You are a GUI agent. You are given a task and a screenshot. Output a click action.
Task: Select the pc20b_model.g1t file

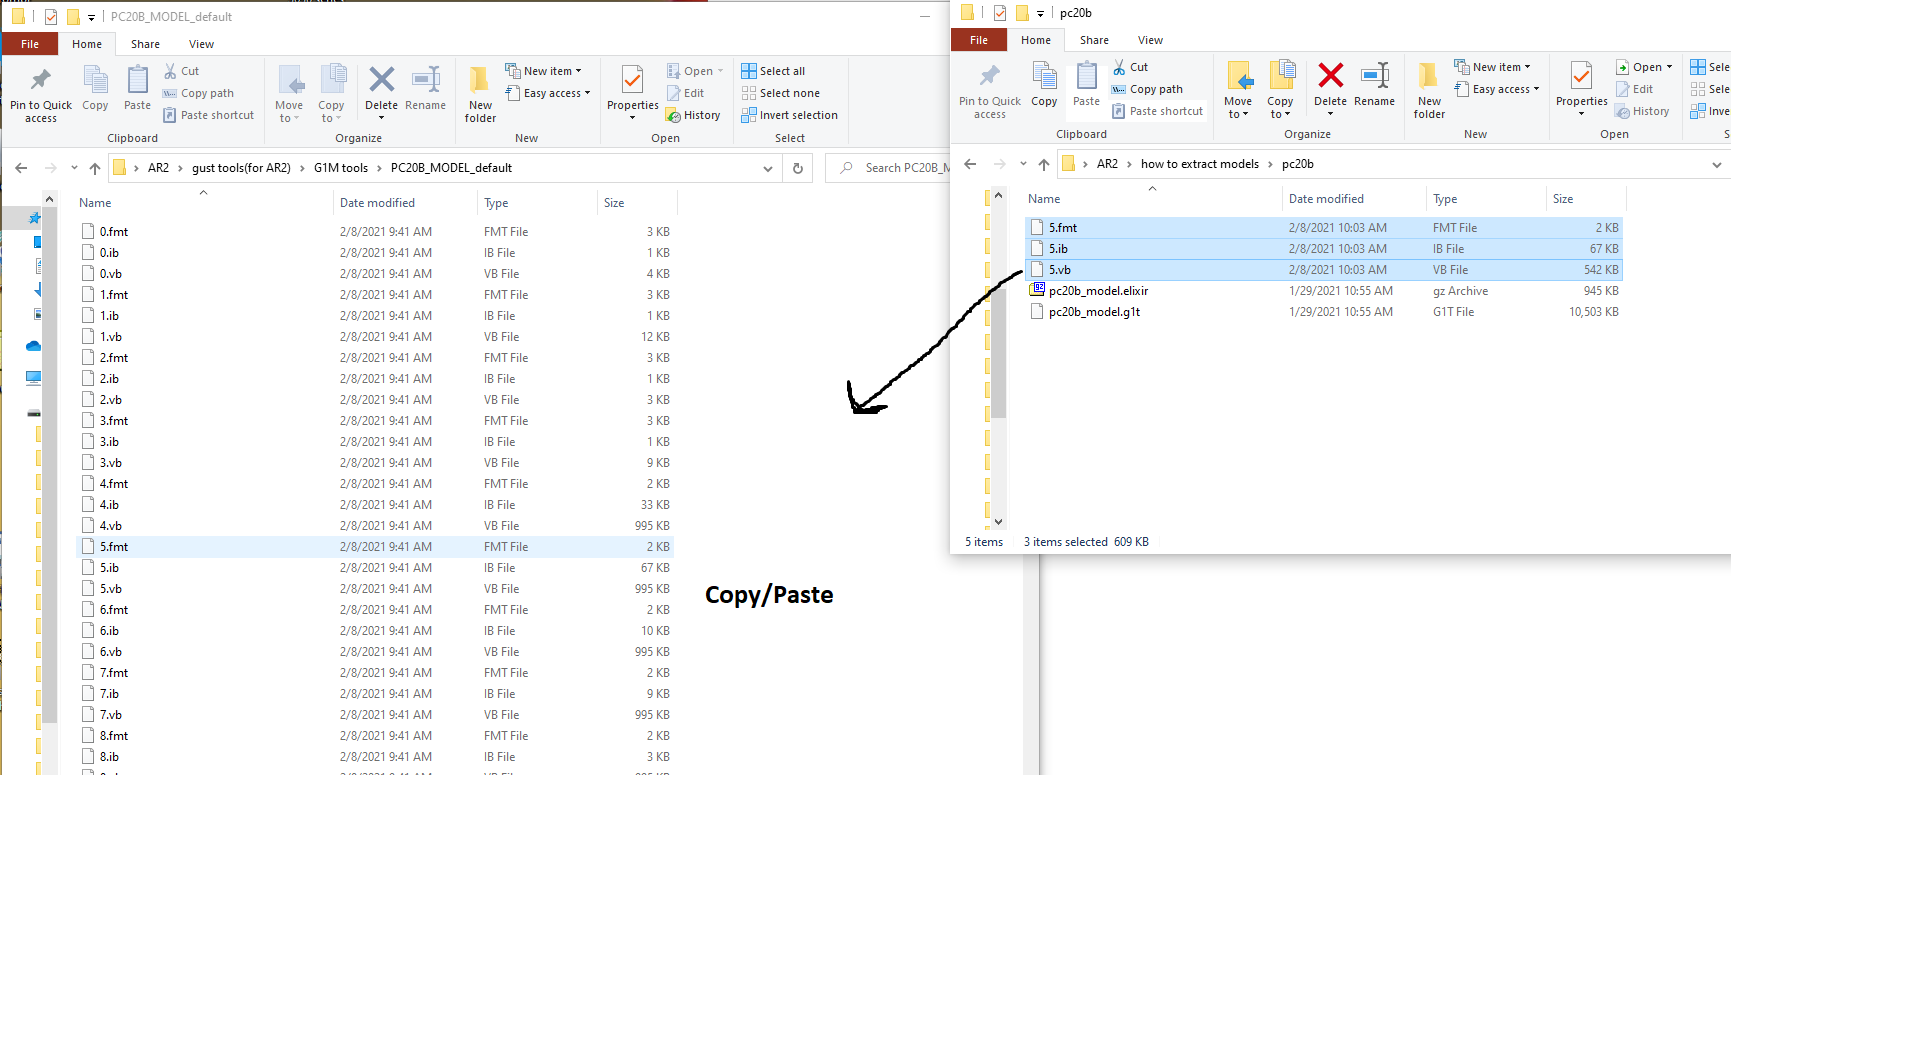click(1094, 312)
